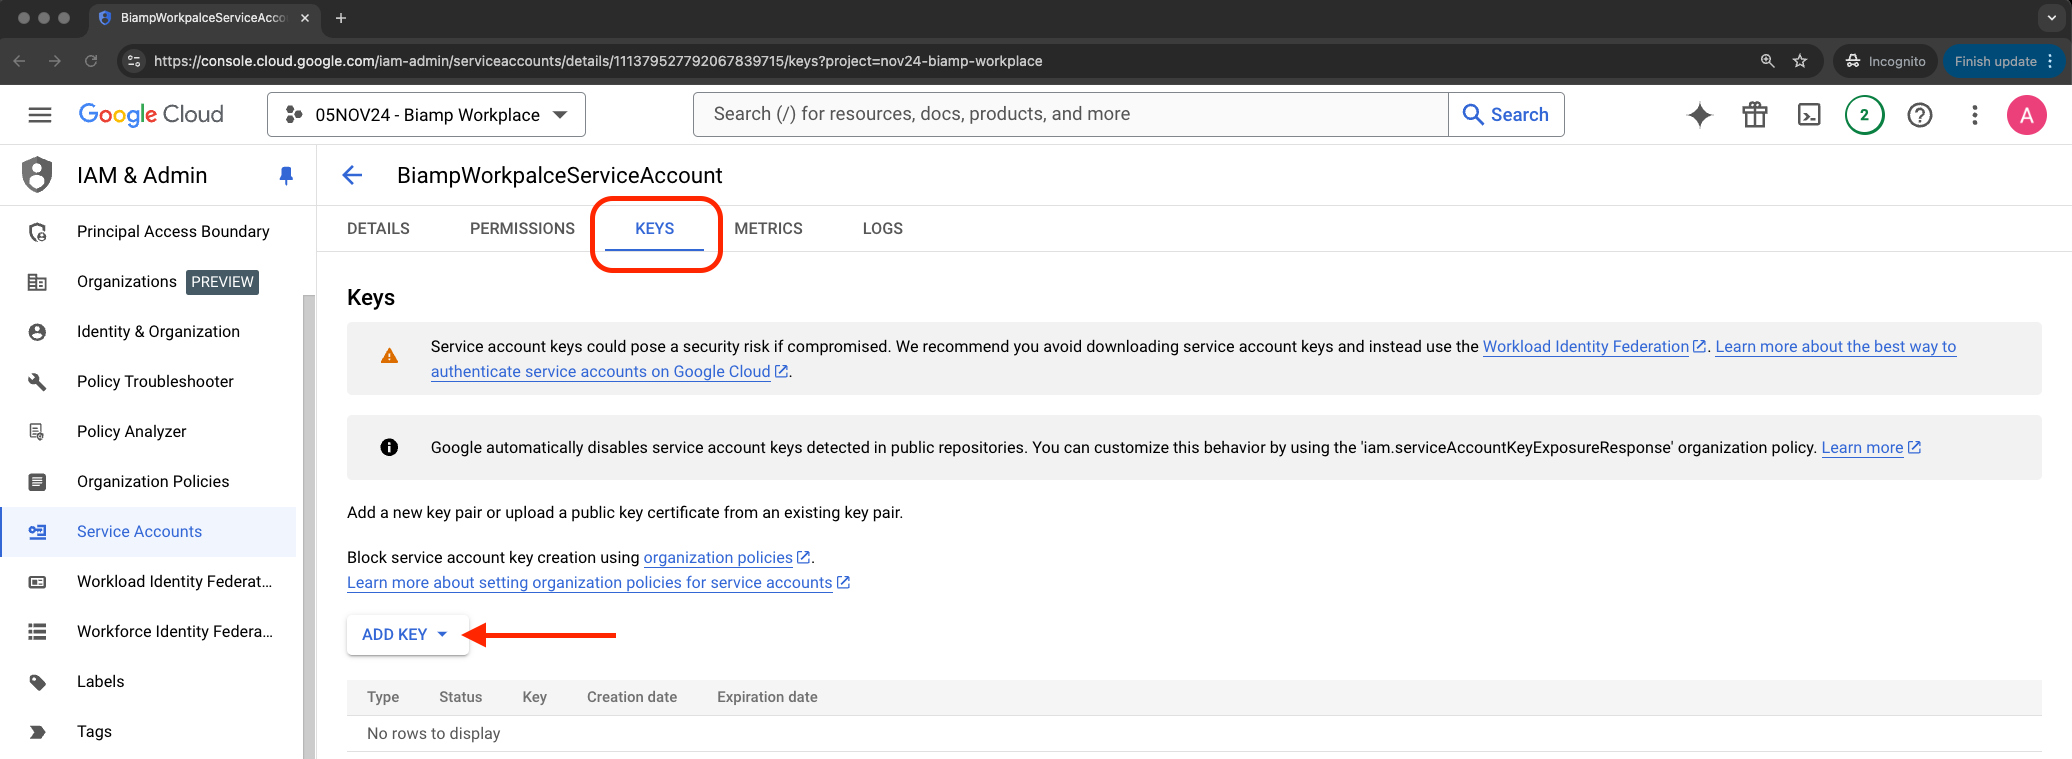Click the resources search input field
Screen dimensions: 2072x759
click(1070, 115)
